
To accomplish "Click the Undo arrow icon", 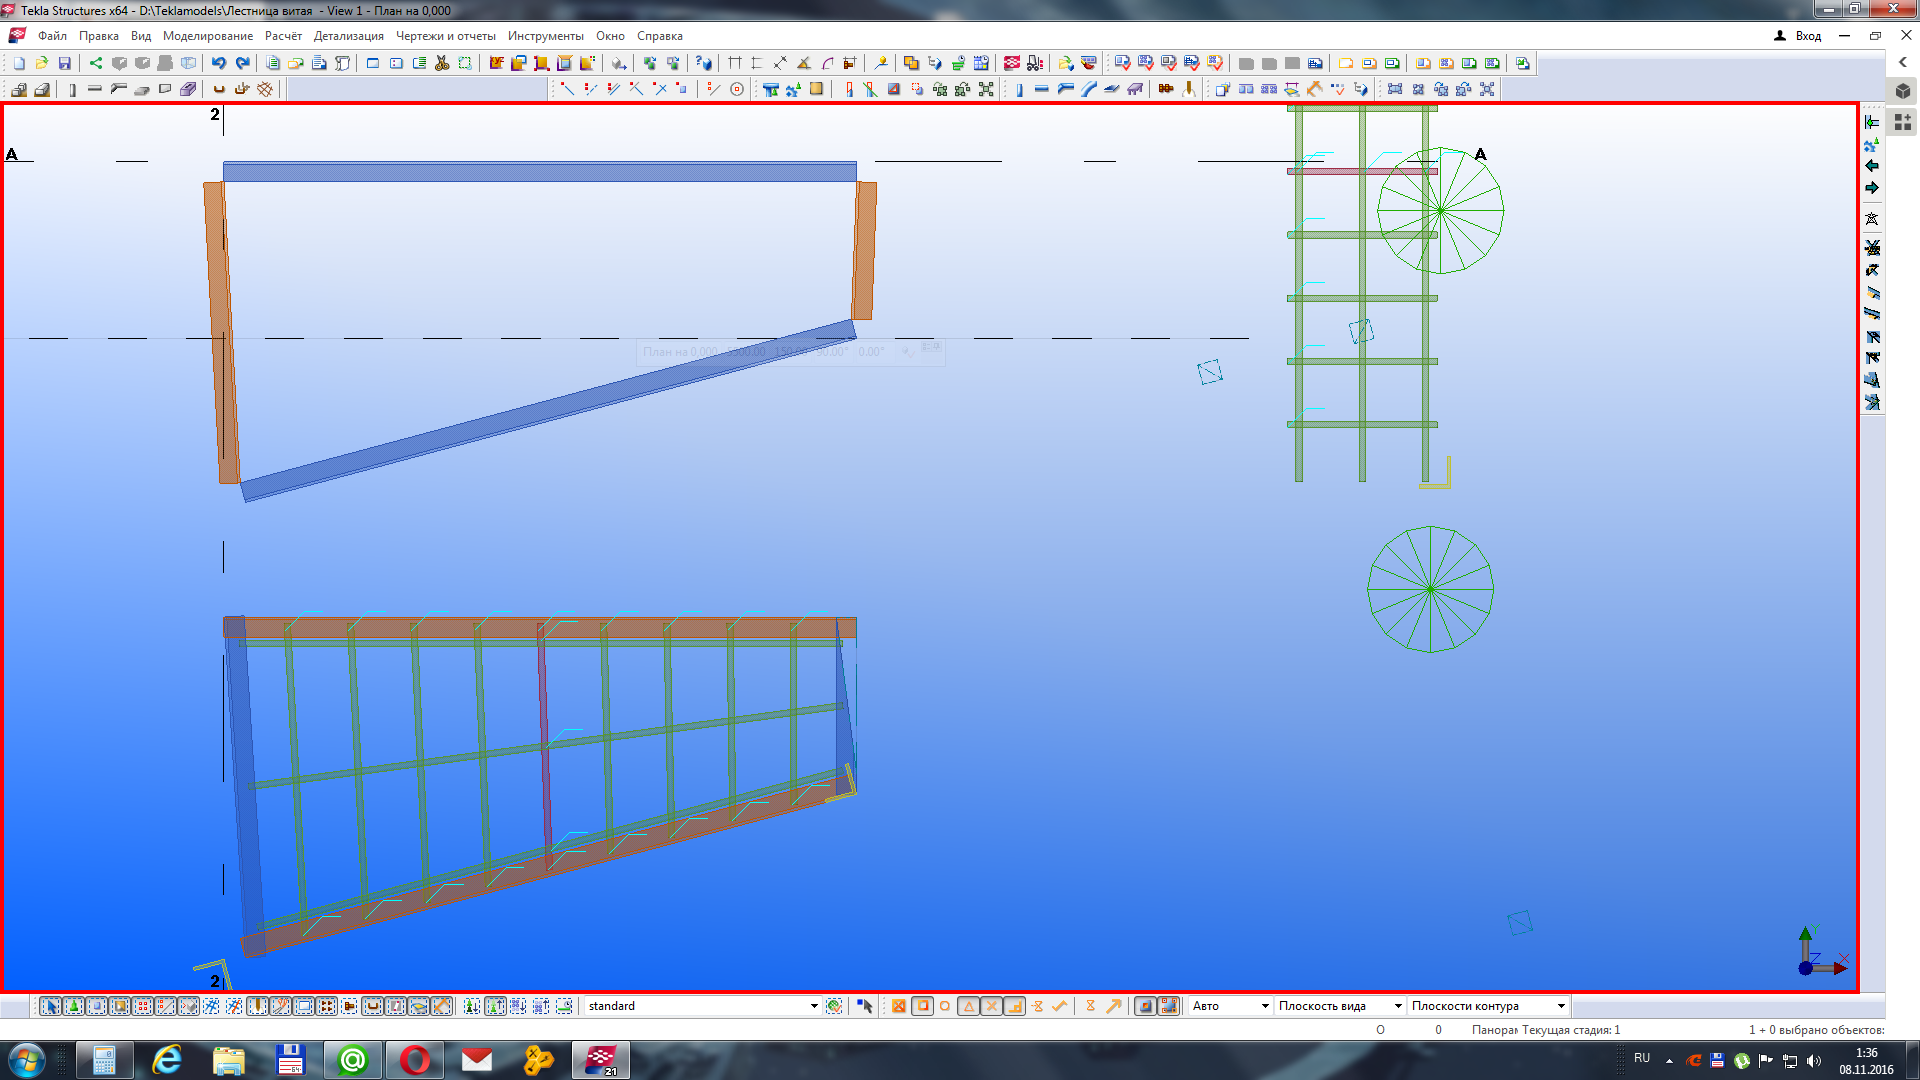I will pyautogui.click(x=218, y=63).
